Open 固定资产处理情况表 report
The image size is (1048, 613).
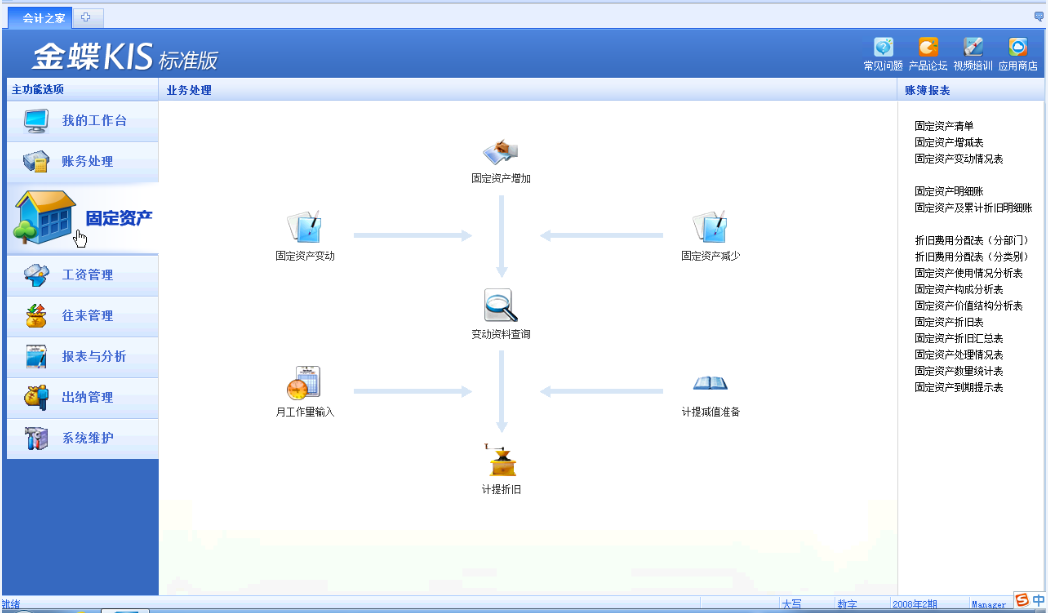[958, 355]
